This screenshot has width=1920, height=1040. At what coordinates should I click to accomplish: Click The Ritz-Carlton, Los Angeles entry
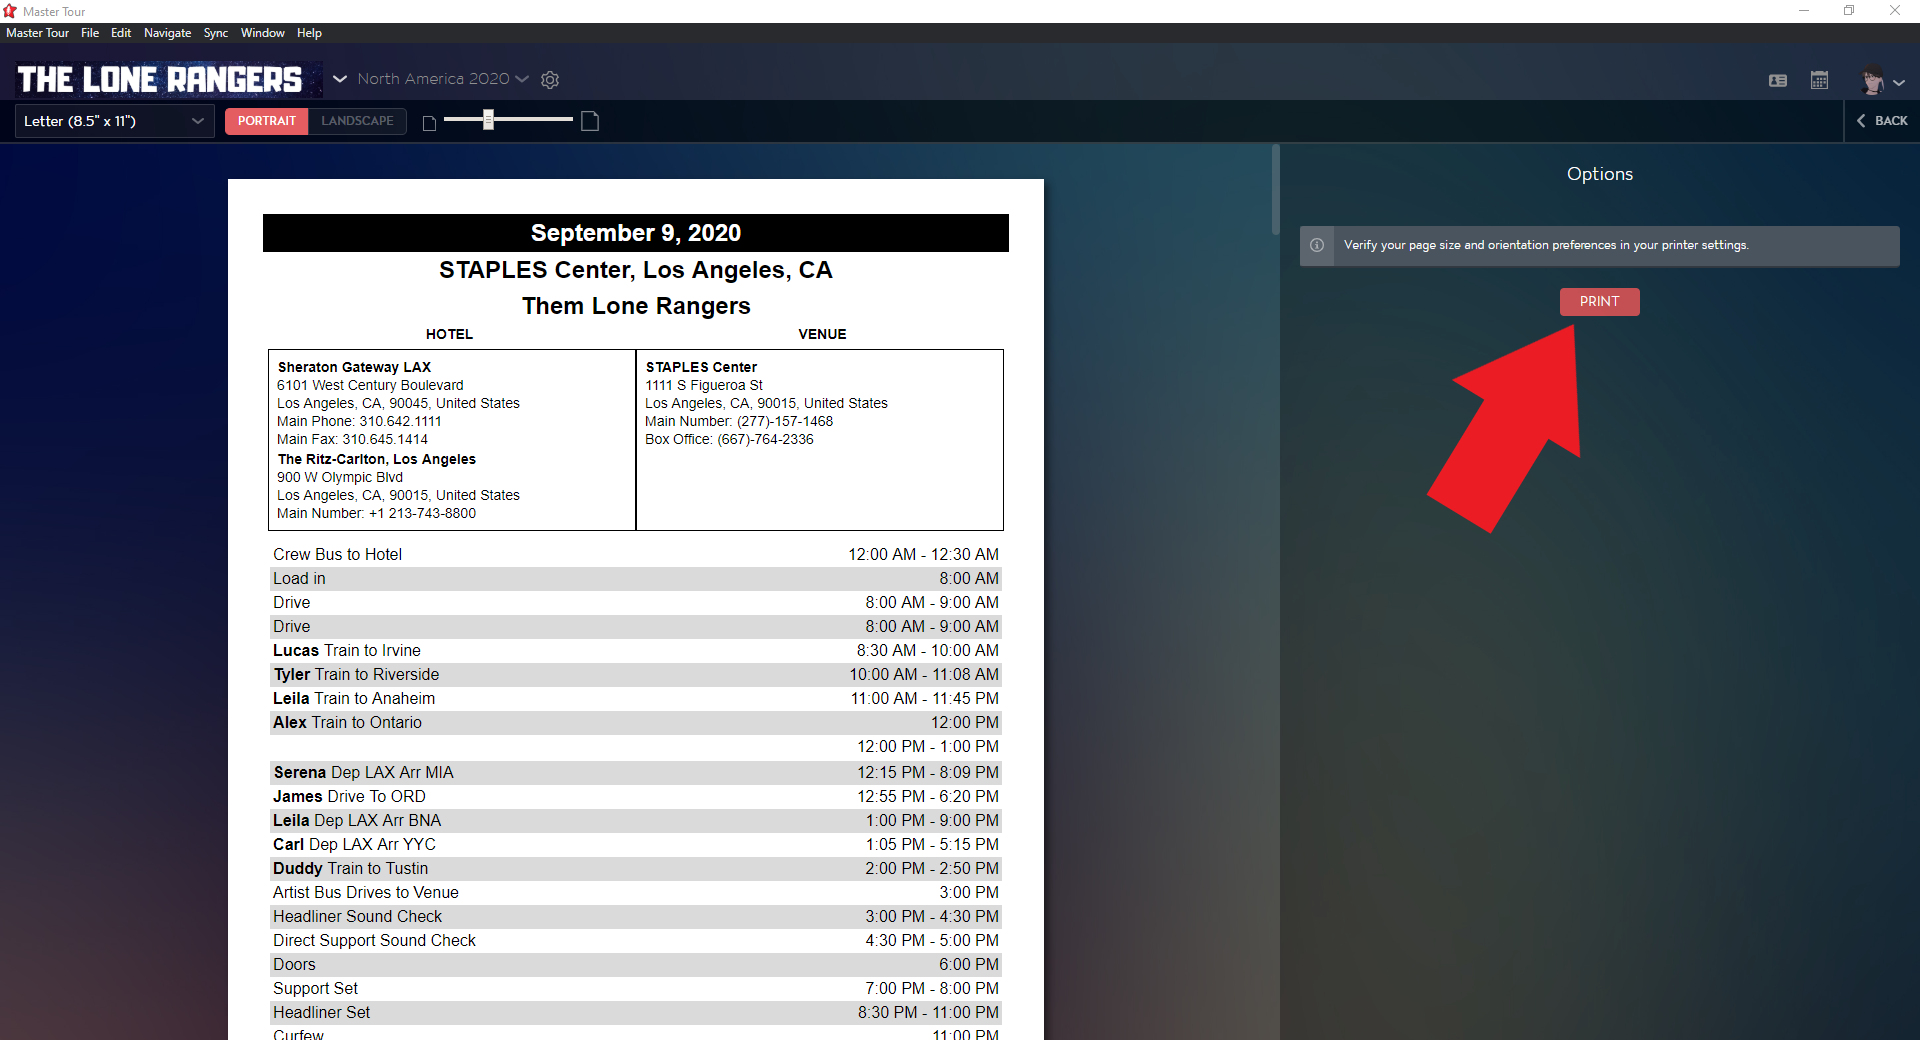click(x=377, y=459)
